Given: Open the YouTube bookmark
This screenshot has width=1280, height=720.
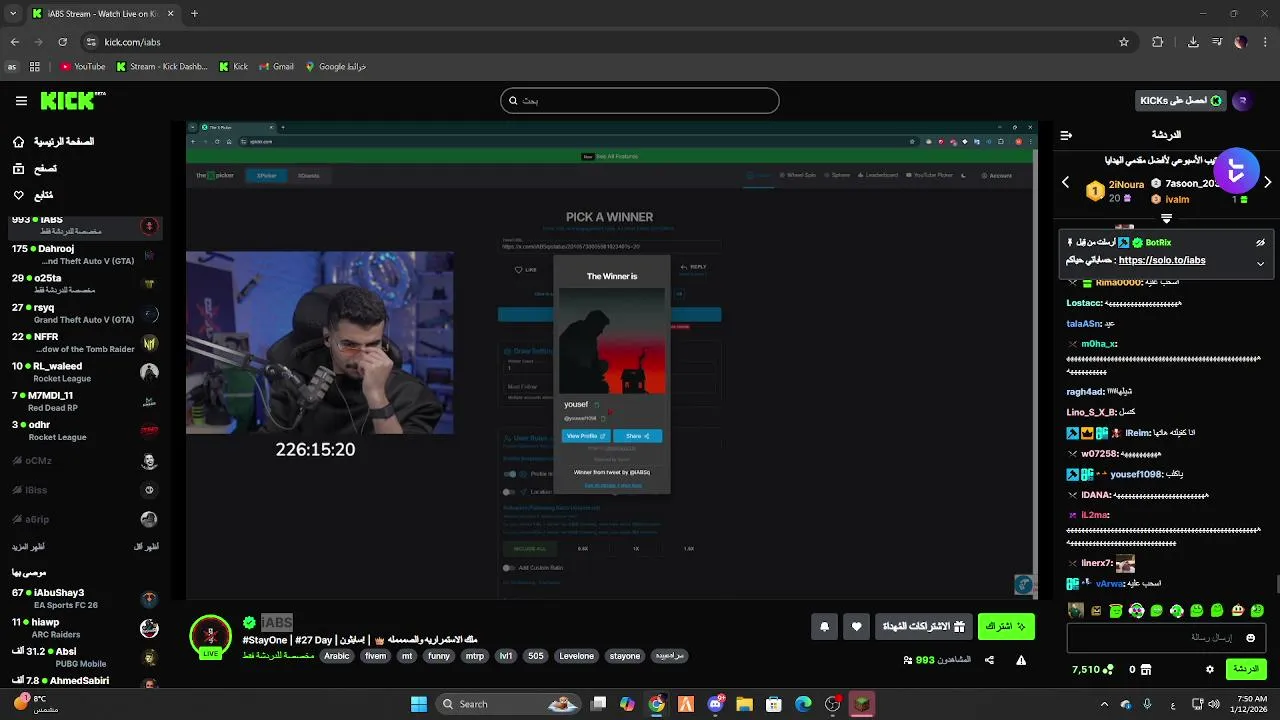Looking at the screenshot, I should pos(82,67).
